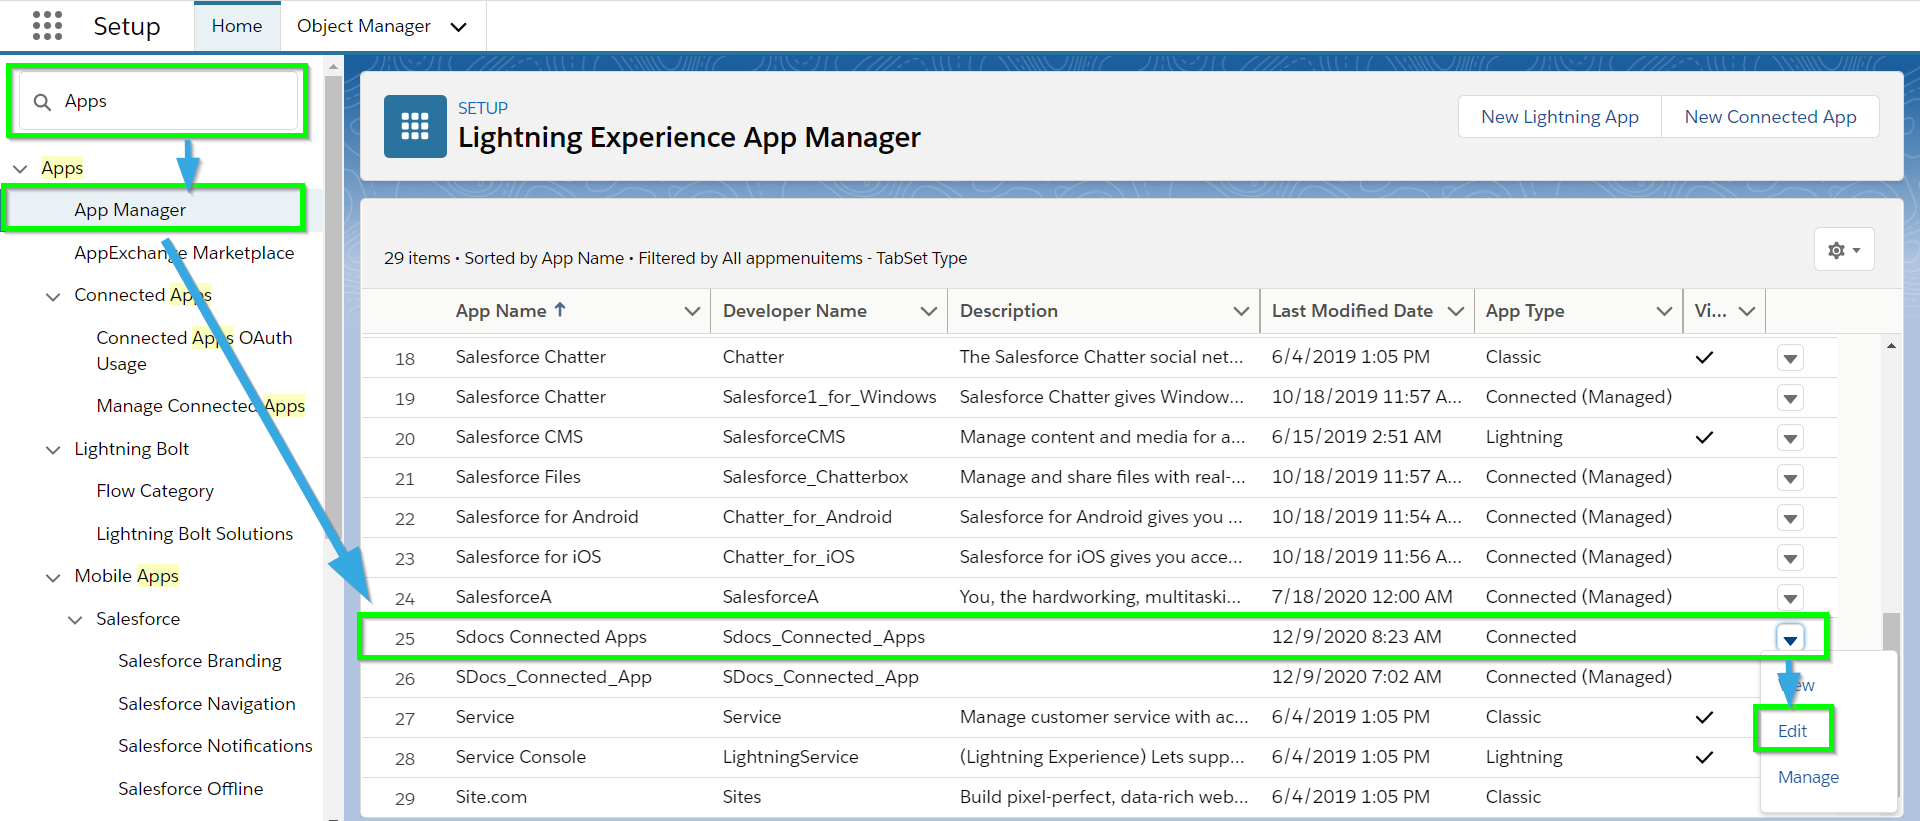The image size is (1920, 821).
Task: Open the App Launcher waffle icon
Action: (47, 26)
